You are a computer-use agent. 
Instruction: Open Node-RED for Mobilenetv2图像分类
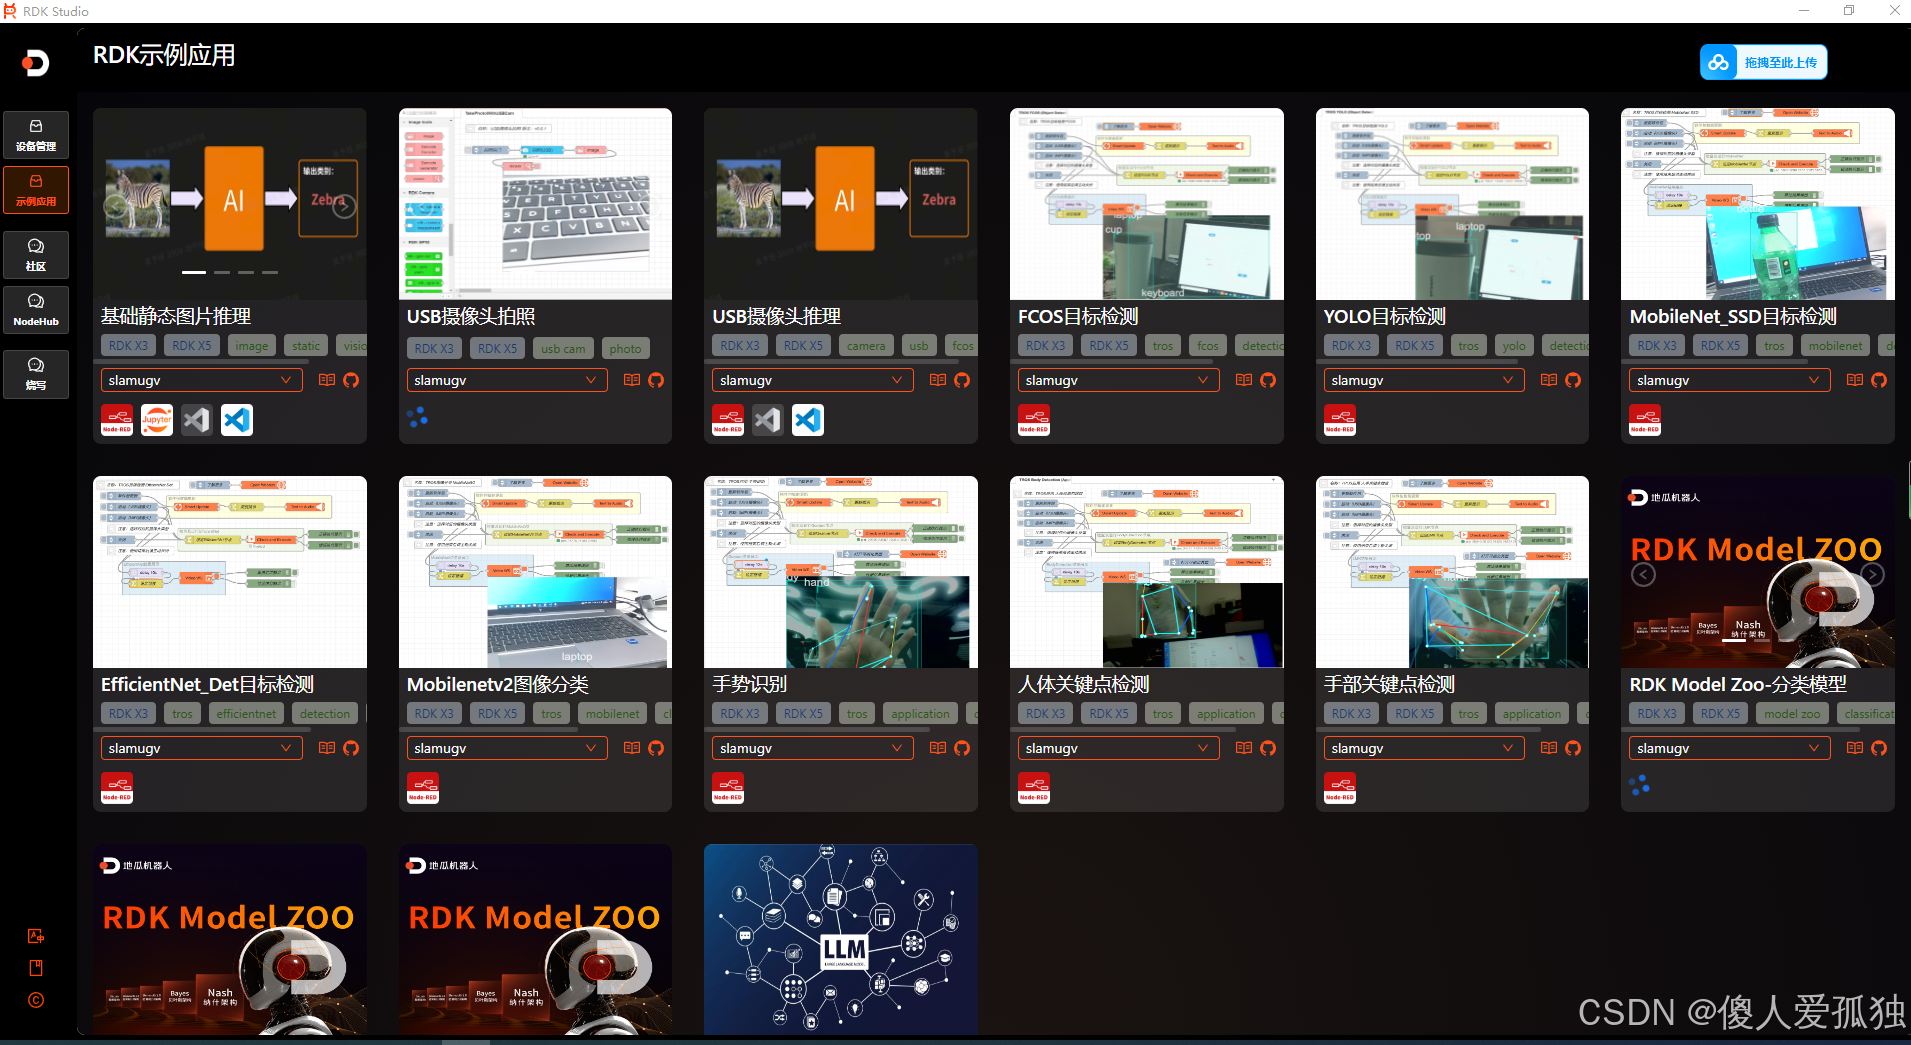(423, 788)
